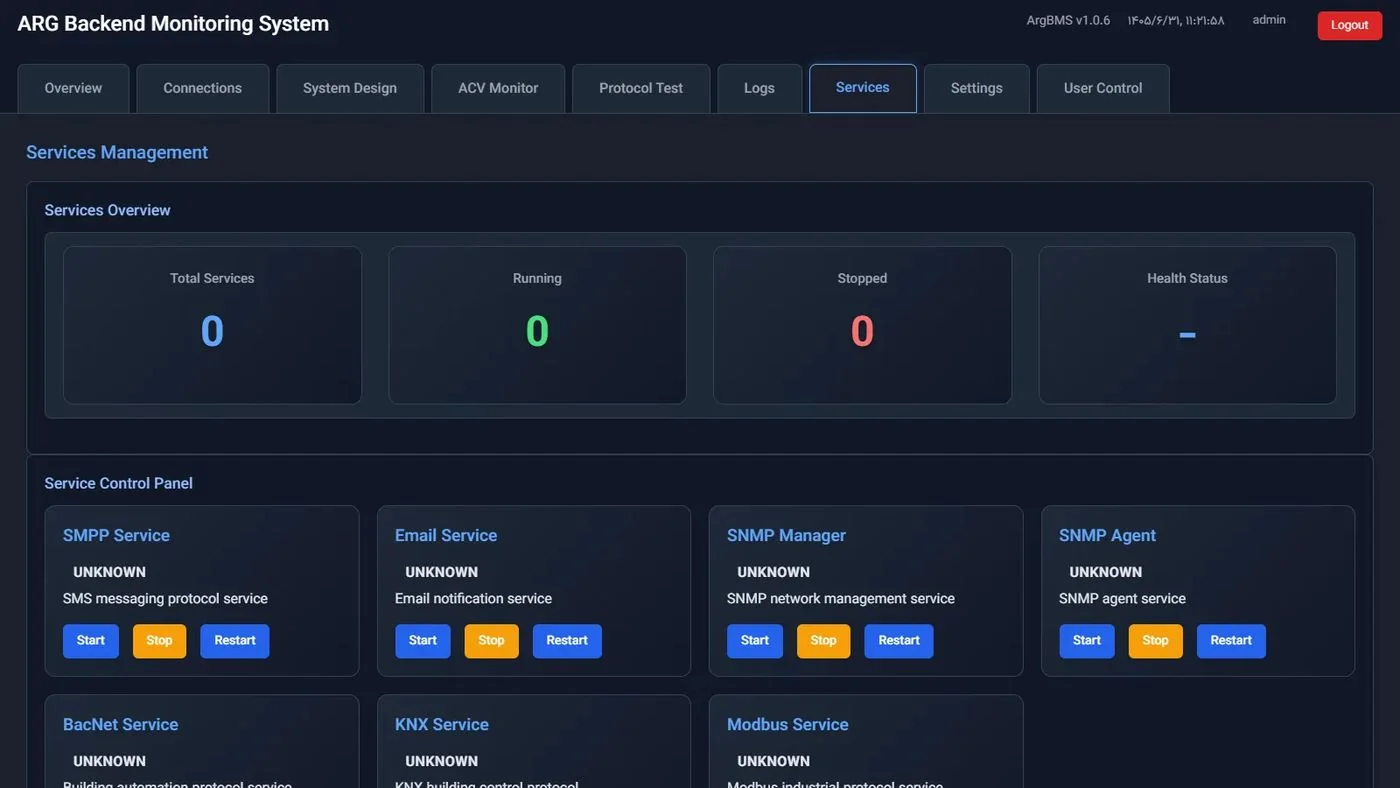Go to the ACV Monitor tab
The height and width of the screenshot is (788, 1400).
coord(498,88)
